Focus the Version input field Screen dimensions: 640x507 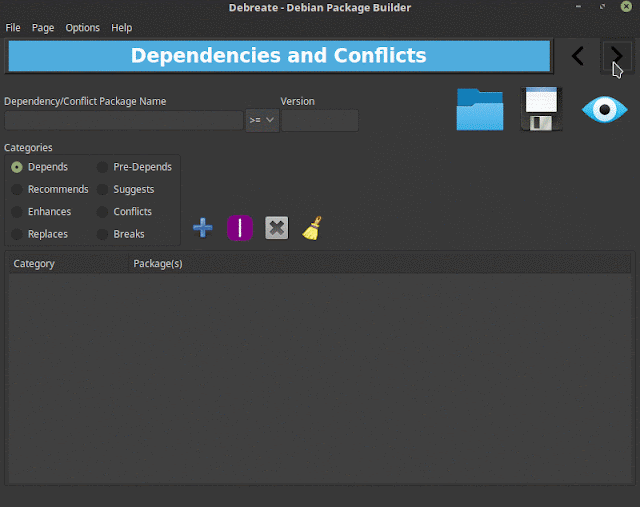click(x=320, y=120)
